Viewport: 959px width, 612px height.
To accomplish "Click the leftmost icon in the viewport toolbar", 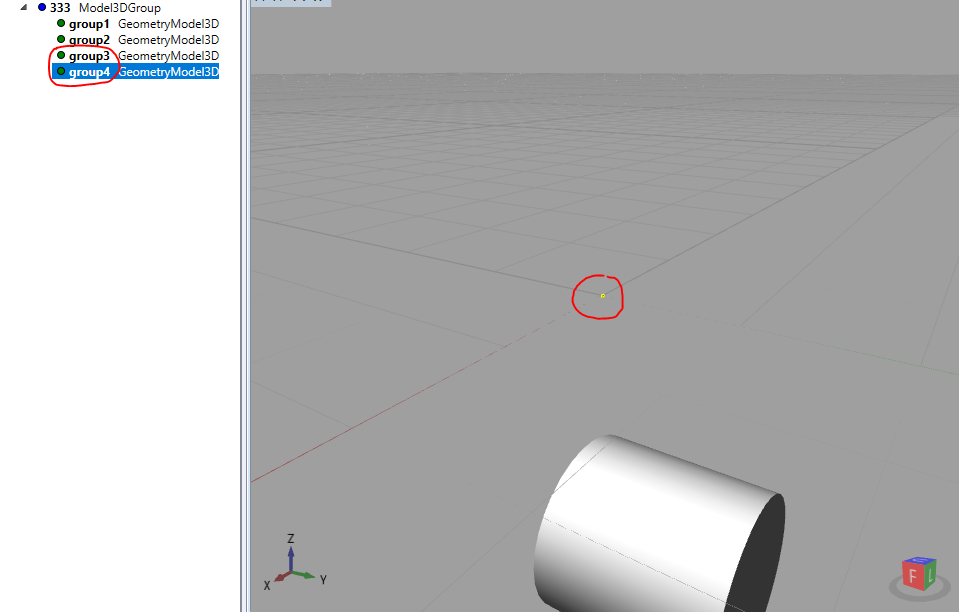I will pos(257,3).
